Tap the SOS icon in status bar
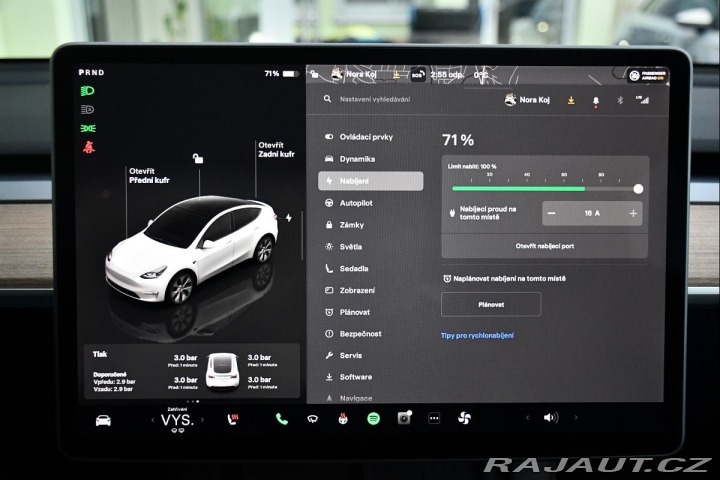This screenshot has height=480, width=720. tap(417, 74)
